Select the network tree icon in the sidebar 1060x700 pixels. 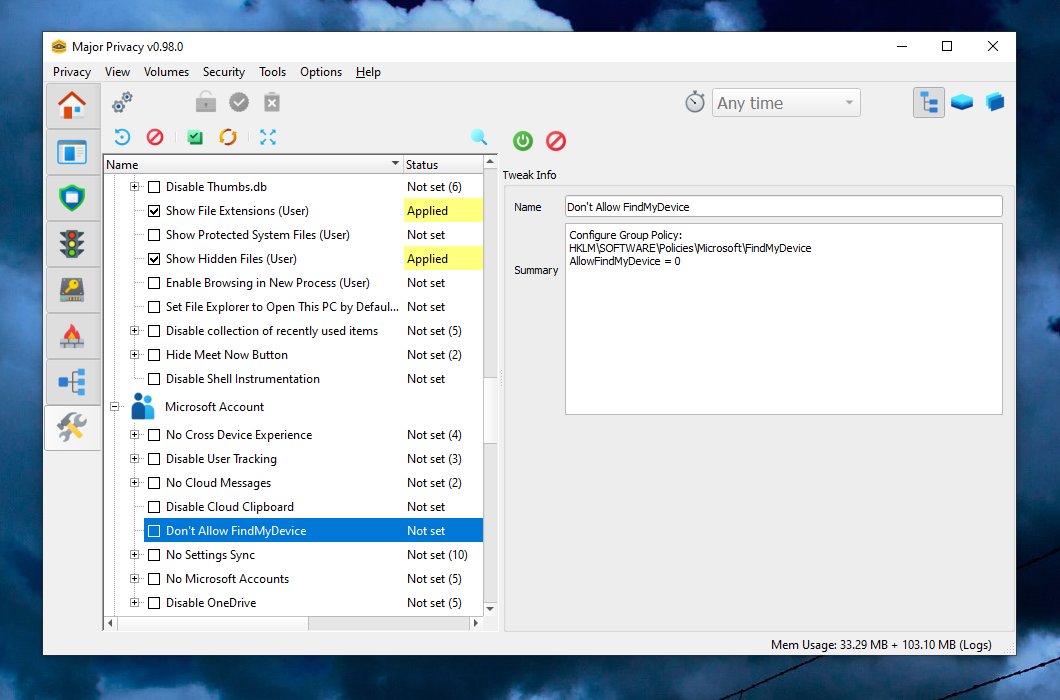coord(72,381)
